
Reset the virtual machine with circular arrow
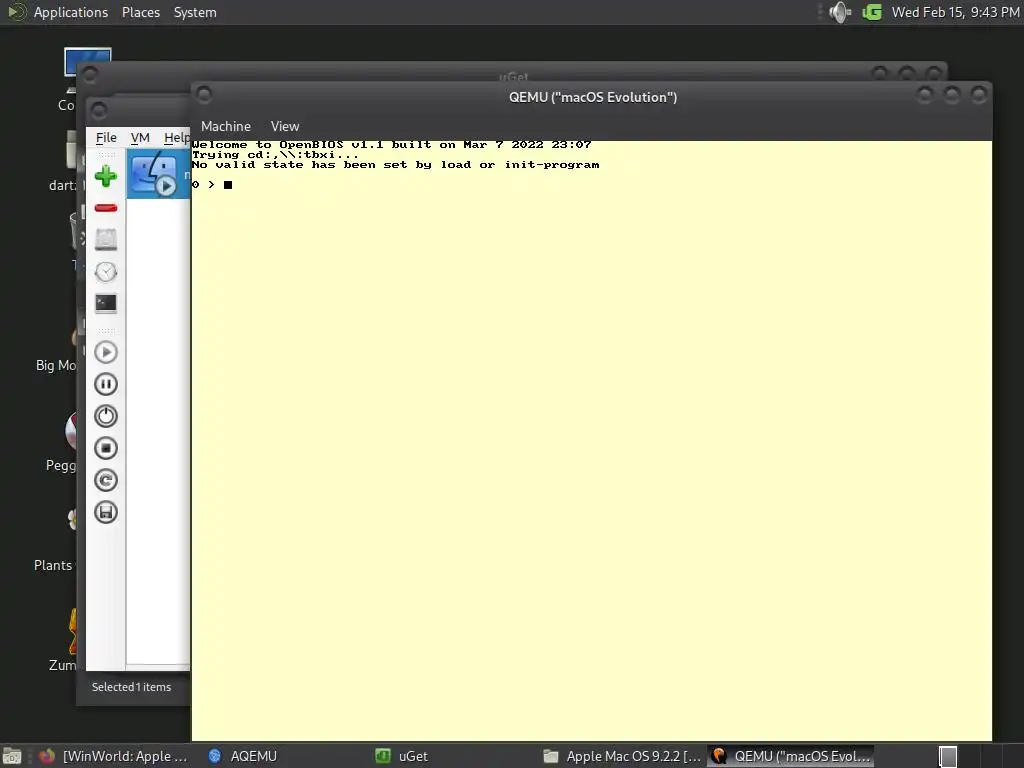pyautogui.click(x=106, y=481)
